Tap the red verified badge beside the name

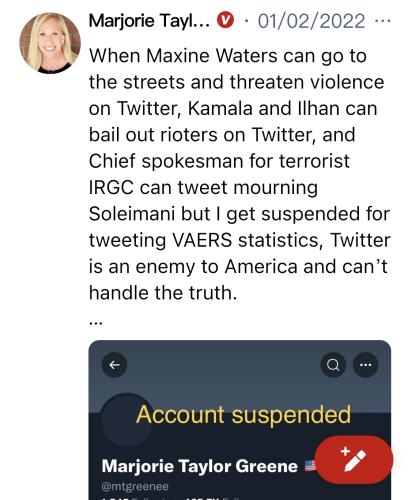click(x=226, y=20)
